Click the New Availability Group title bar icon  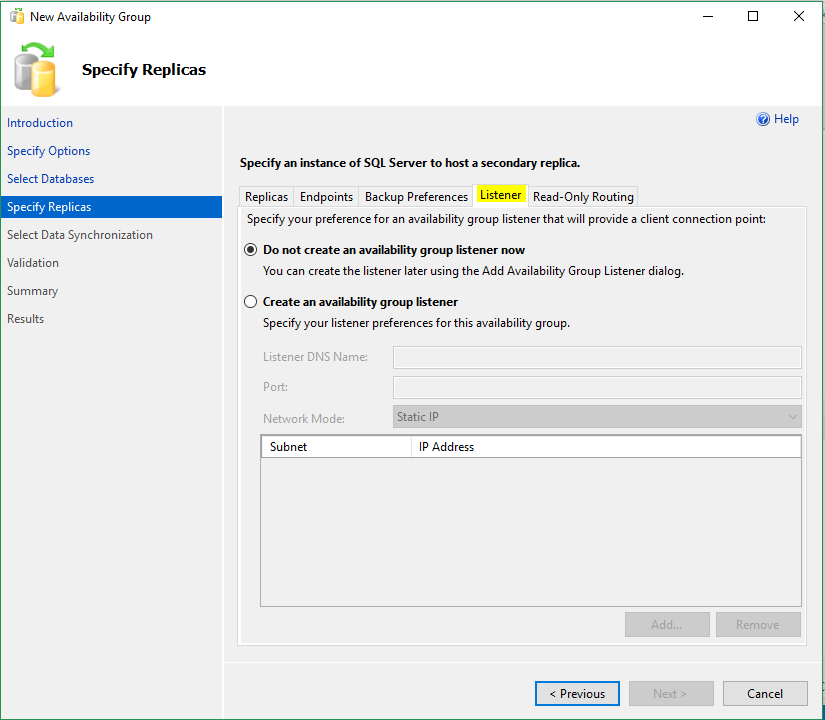click(x=17, y=16)
